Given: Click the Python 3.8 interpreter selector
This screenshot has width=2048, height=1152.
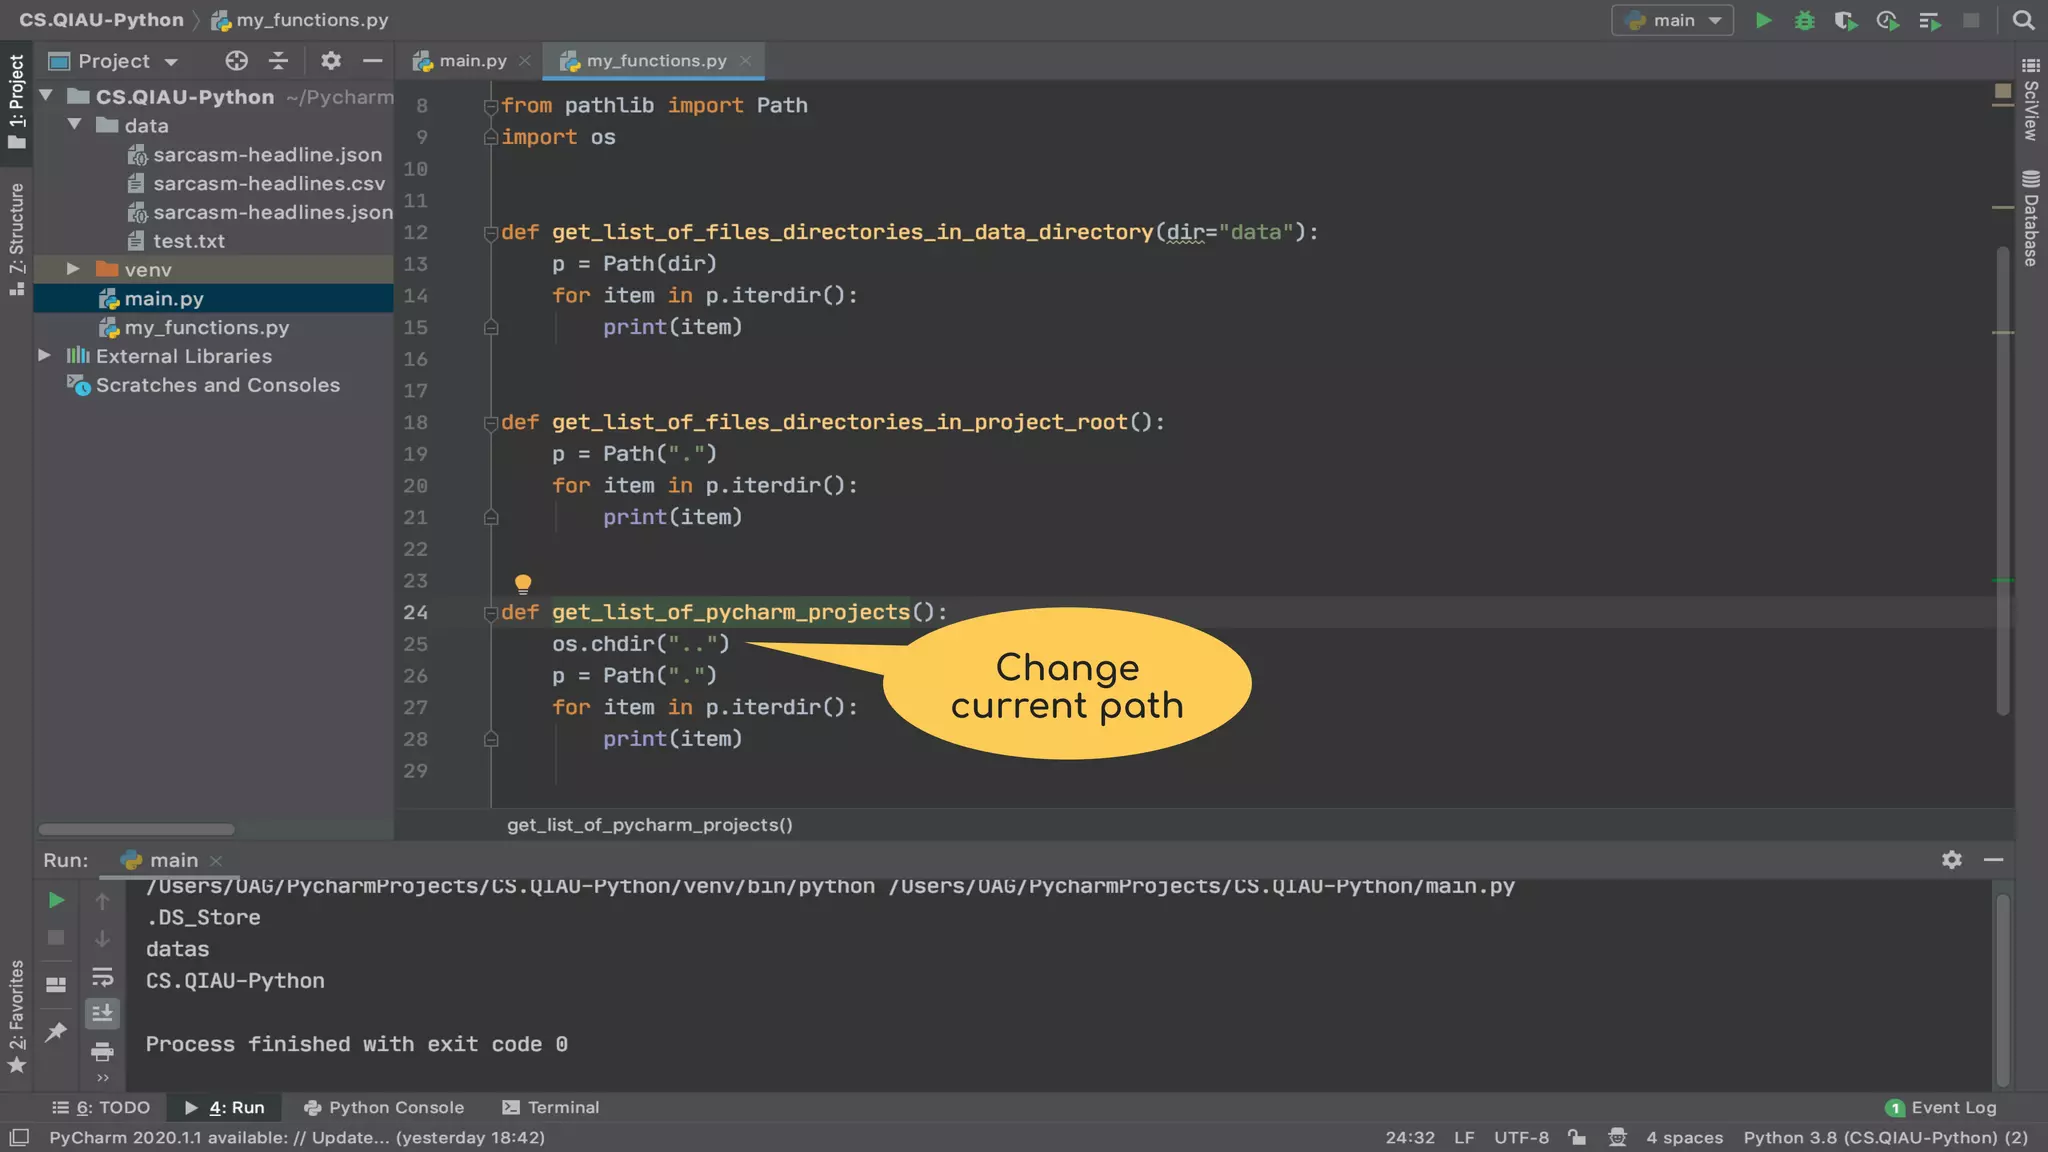Looking at the screenshot, I should click(1886, 1137).
